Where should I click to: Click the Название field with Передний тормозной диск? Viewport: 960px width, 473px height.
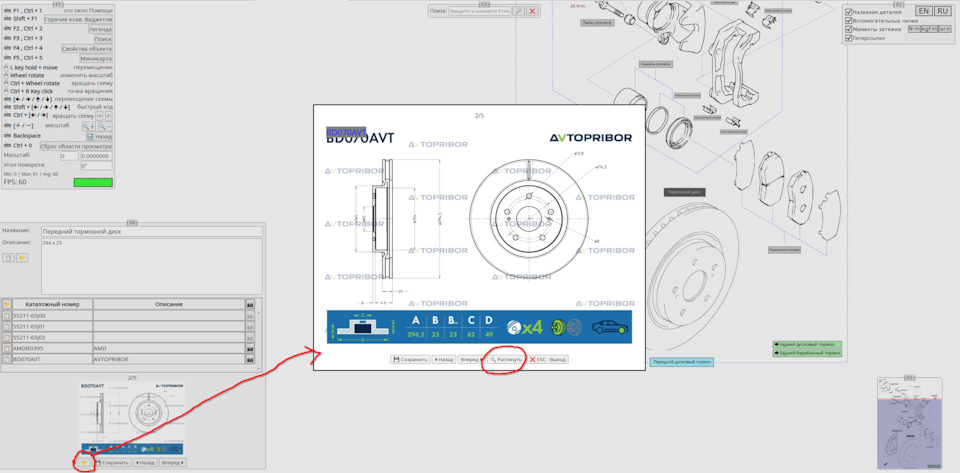tap(151, 231)
